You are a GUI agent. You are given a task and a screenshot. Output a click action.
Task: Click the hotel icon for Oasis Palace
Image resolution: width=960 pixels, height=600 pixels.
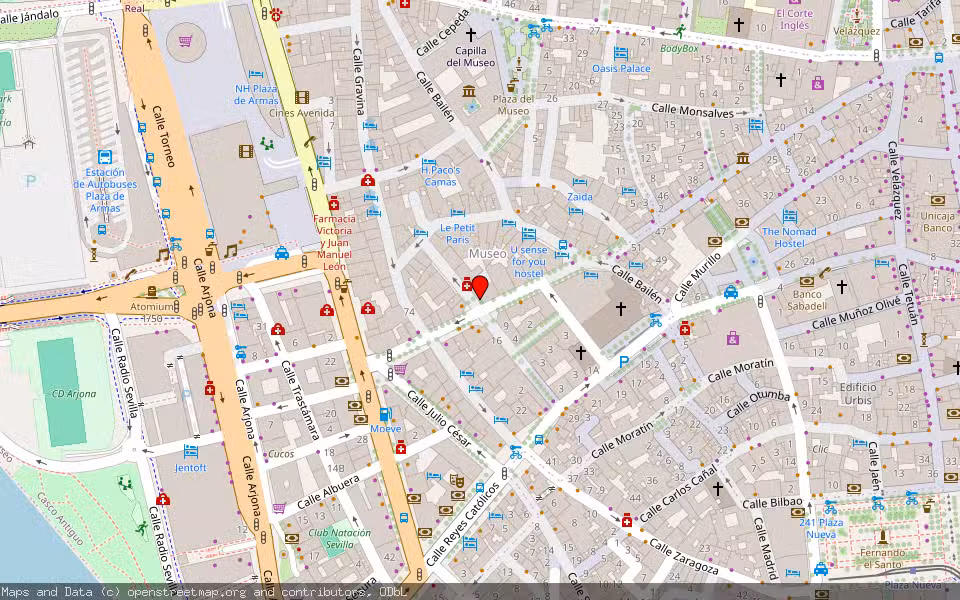(x=620, y=53)
